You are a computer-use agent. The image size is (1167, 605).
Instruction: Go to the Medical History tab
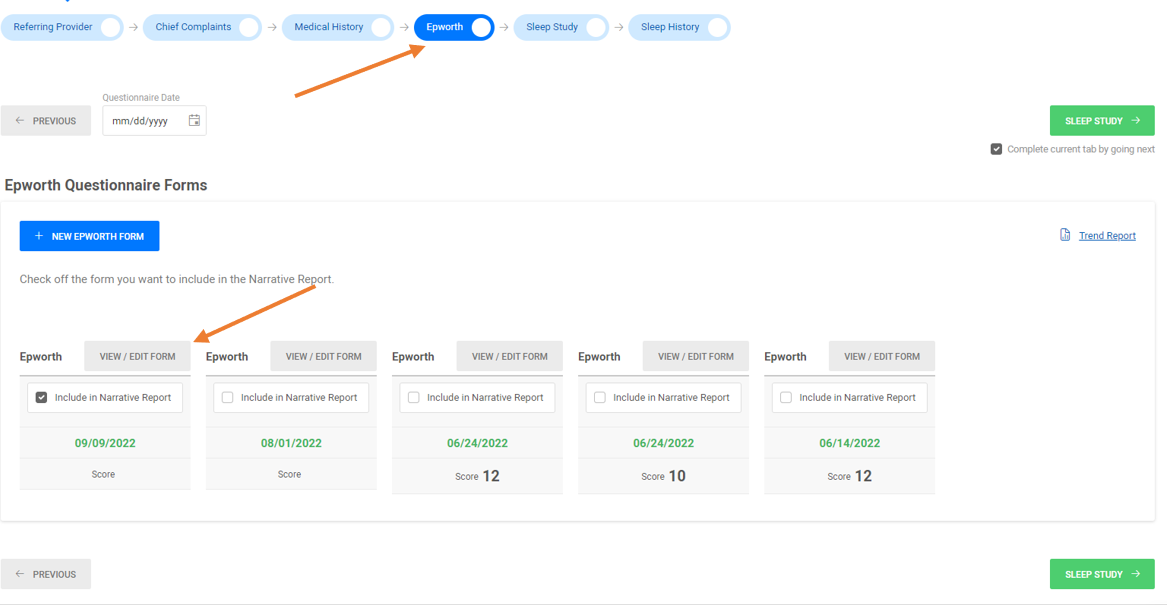328,28
